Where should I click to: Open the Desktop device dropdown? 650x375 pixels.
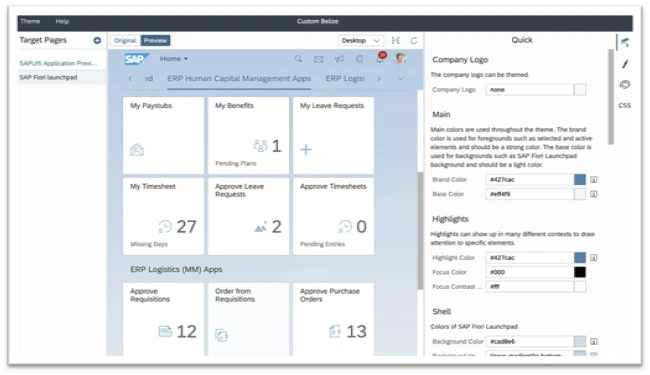coord(360,40)
